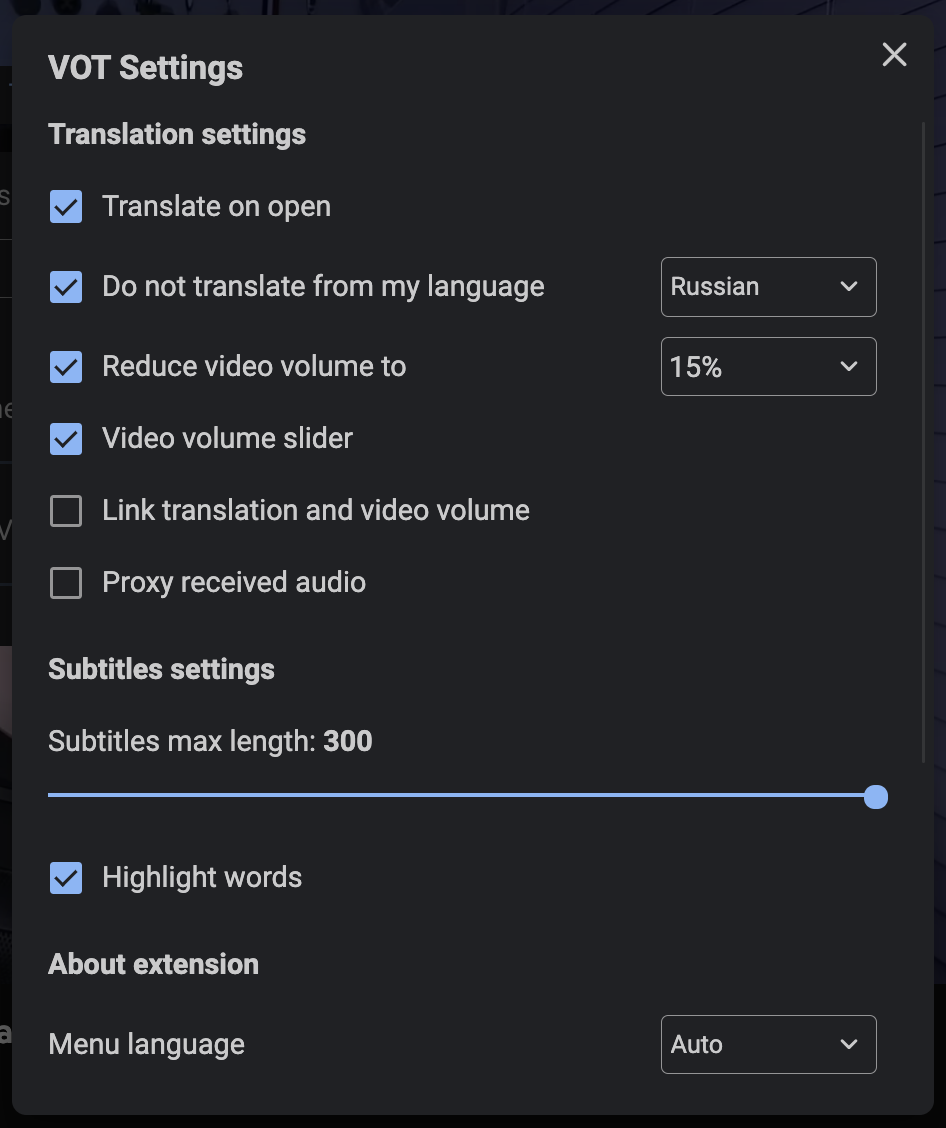Viewport: 946px width, 1128px height.
Task: Close the VOT Settings dialog
Action: pos(894,55)
